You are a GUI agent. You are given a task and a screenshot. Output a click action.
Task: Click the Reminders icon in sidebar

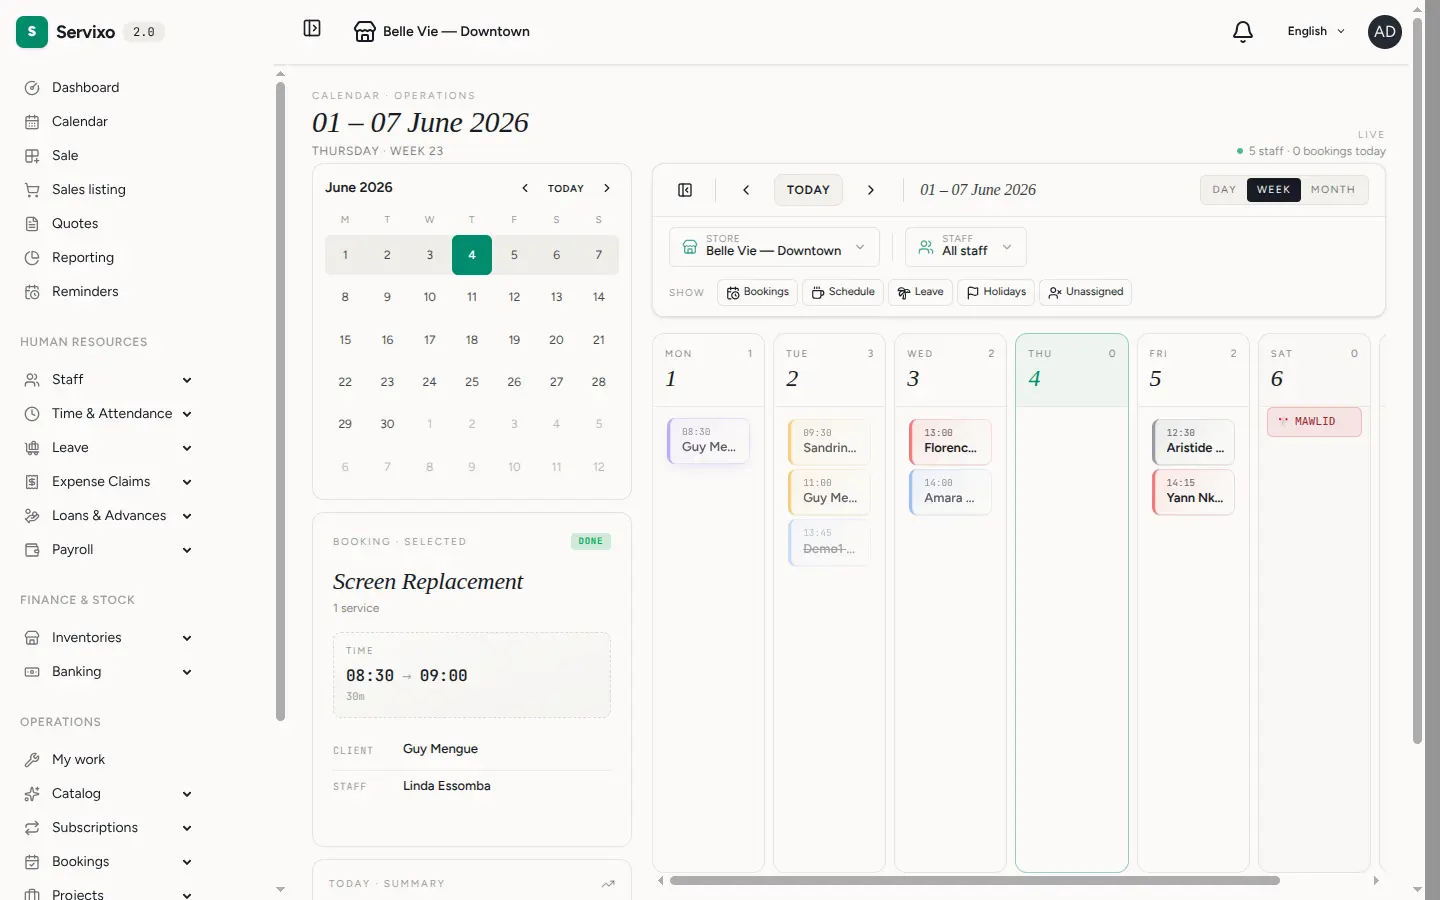(x=32, y=292)
